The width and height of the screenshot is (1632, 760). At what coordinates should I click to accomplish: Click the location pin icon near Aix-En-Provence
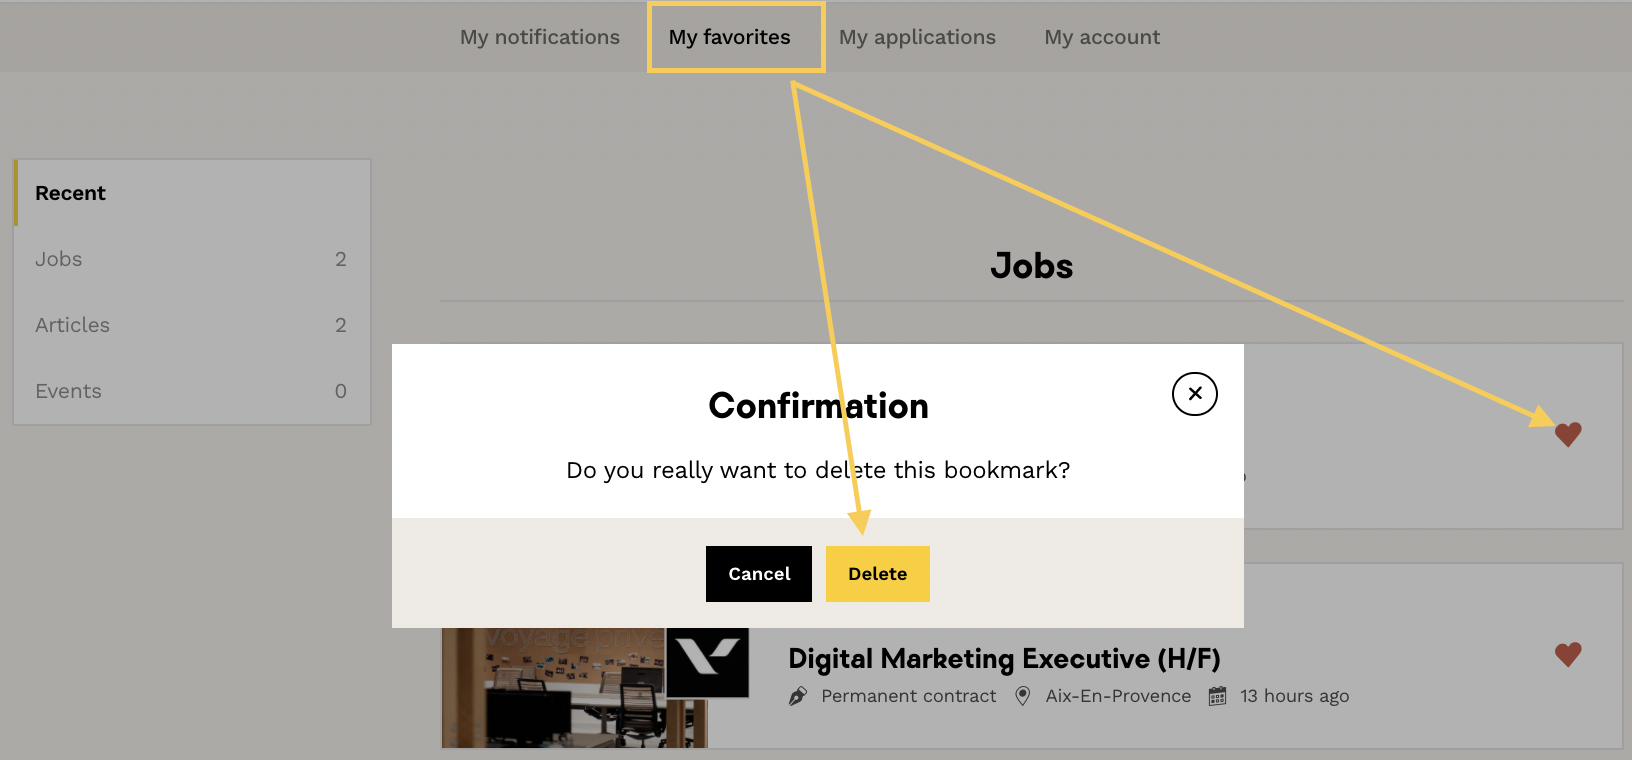pos(1022,696)
